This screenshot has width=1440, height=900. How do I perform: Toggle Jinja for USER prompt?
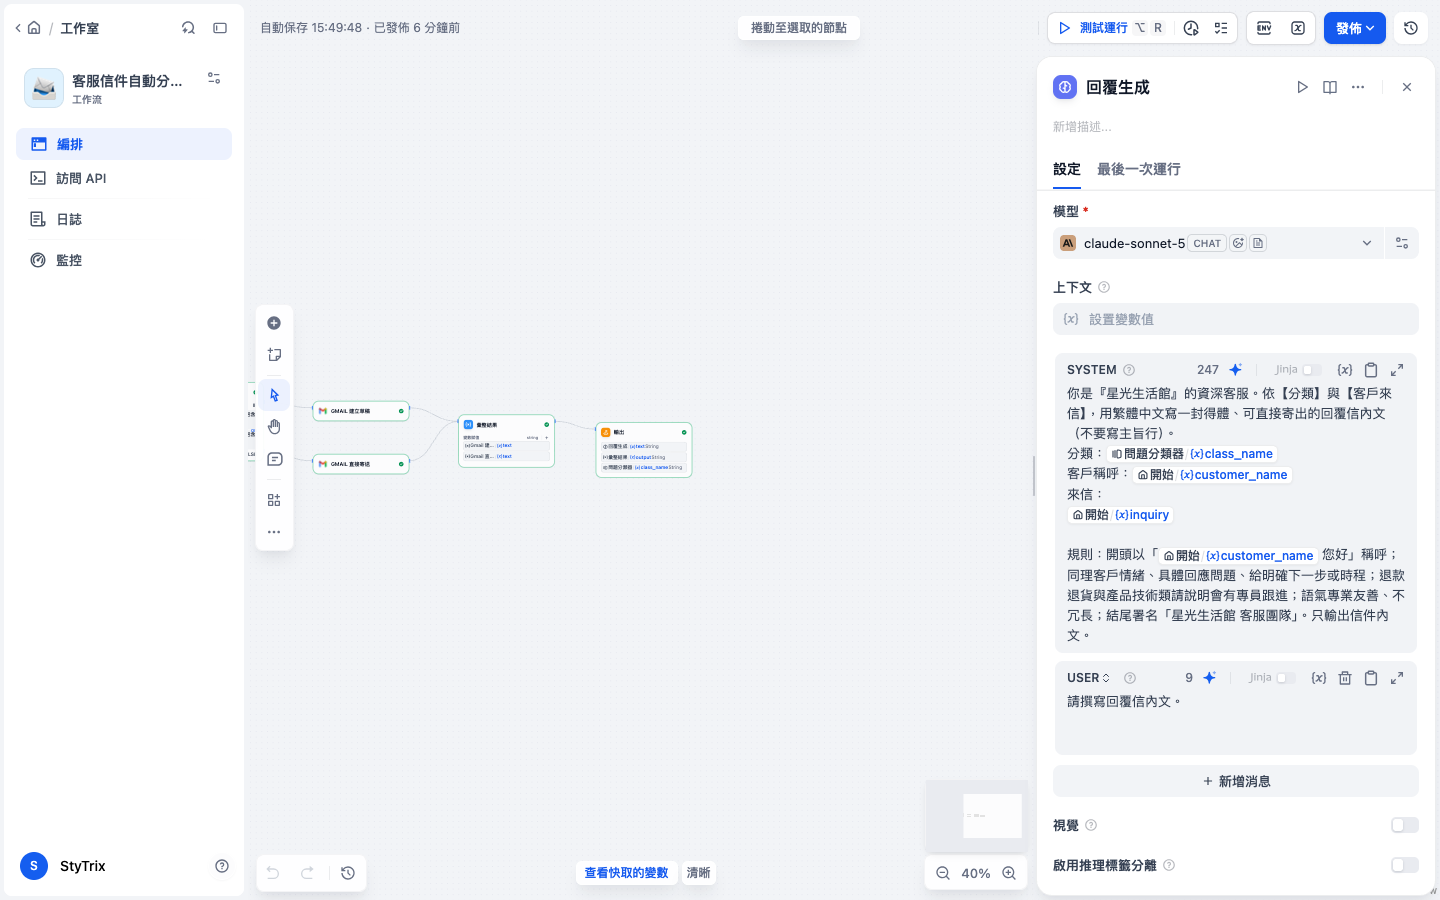click(1286, 678)
